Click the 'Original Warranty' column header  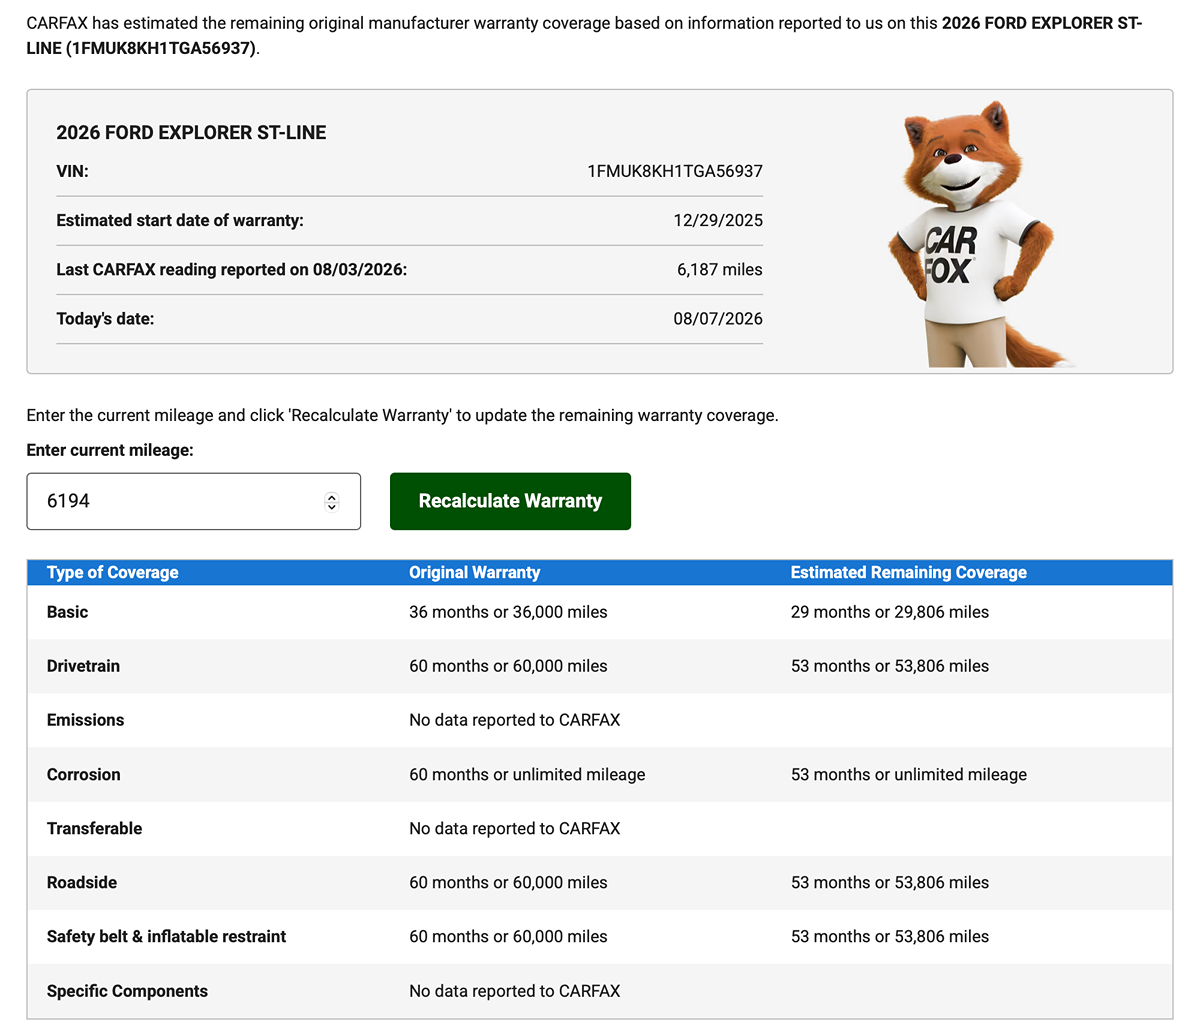(x=475, y=572)
